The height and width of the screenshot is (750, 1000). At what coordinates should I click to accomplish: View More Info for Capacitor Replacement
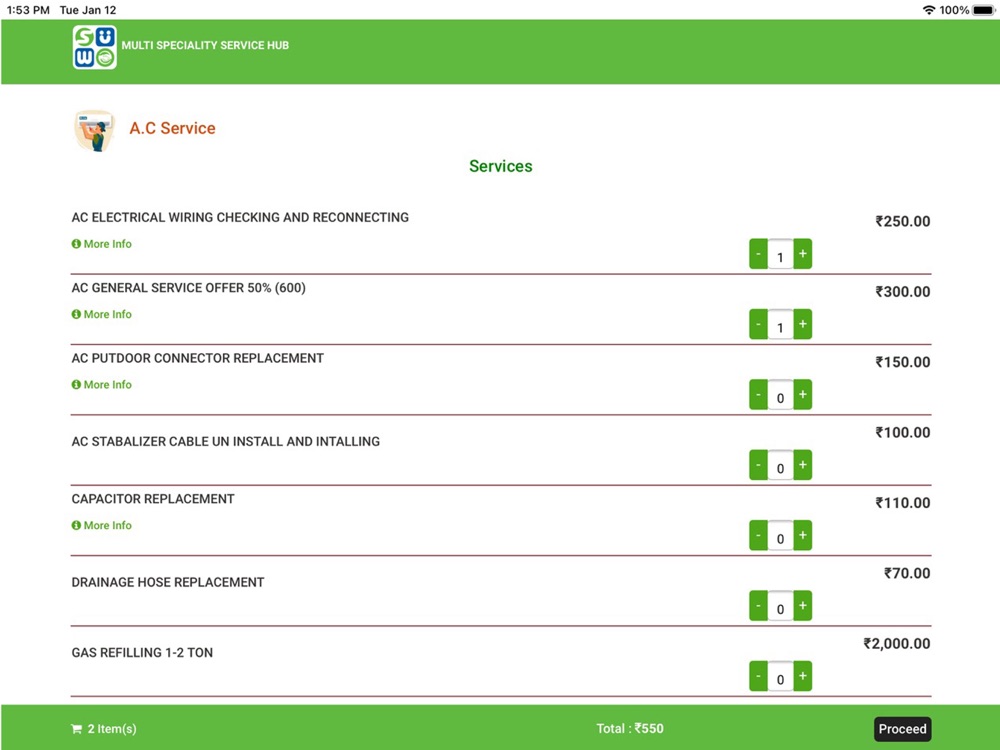[101, 526]
